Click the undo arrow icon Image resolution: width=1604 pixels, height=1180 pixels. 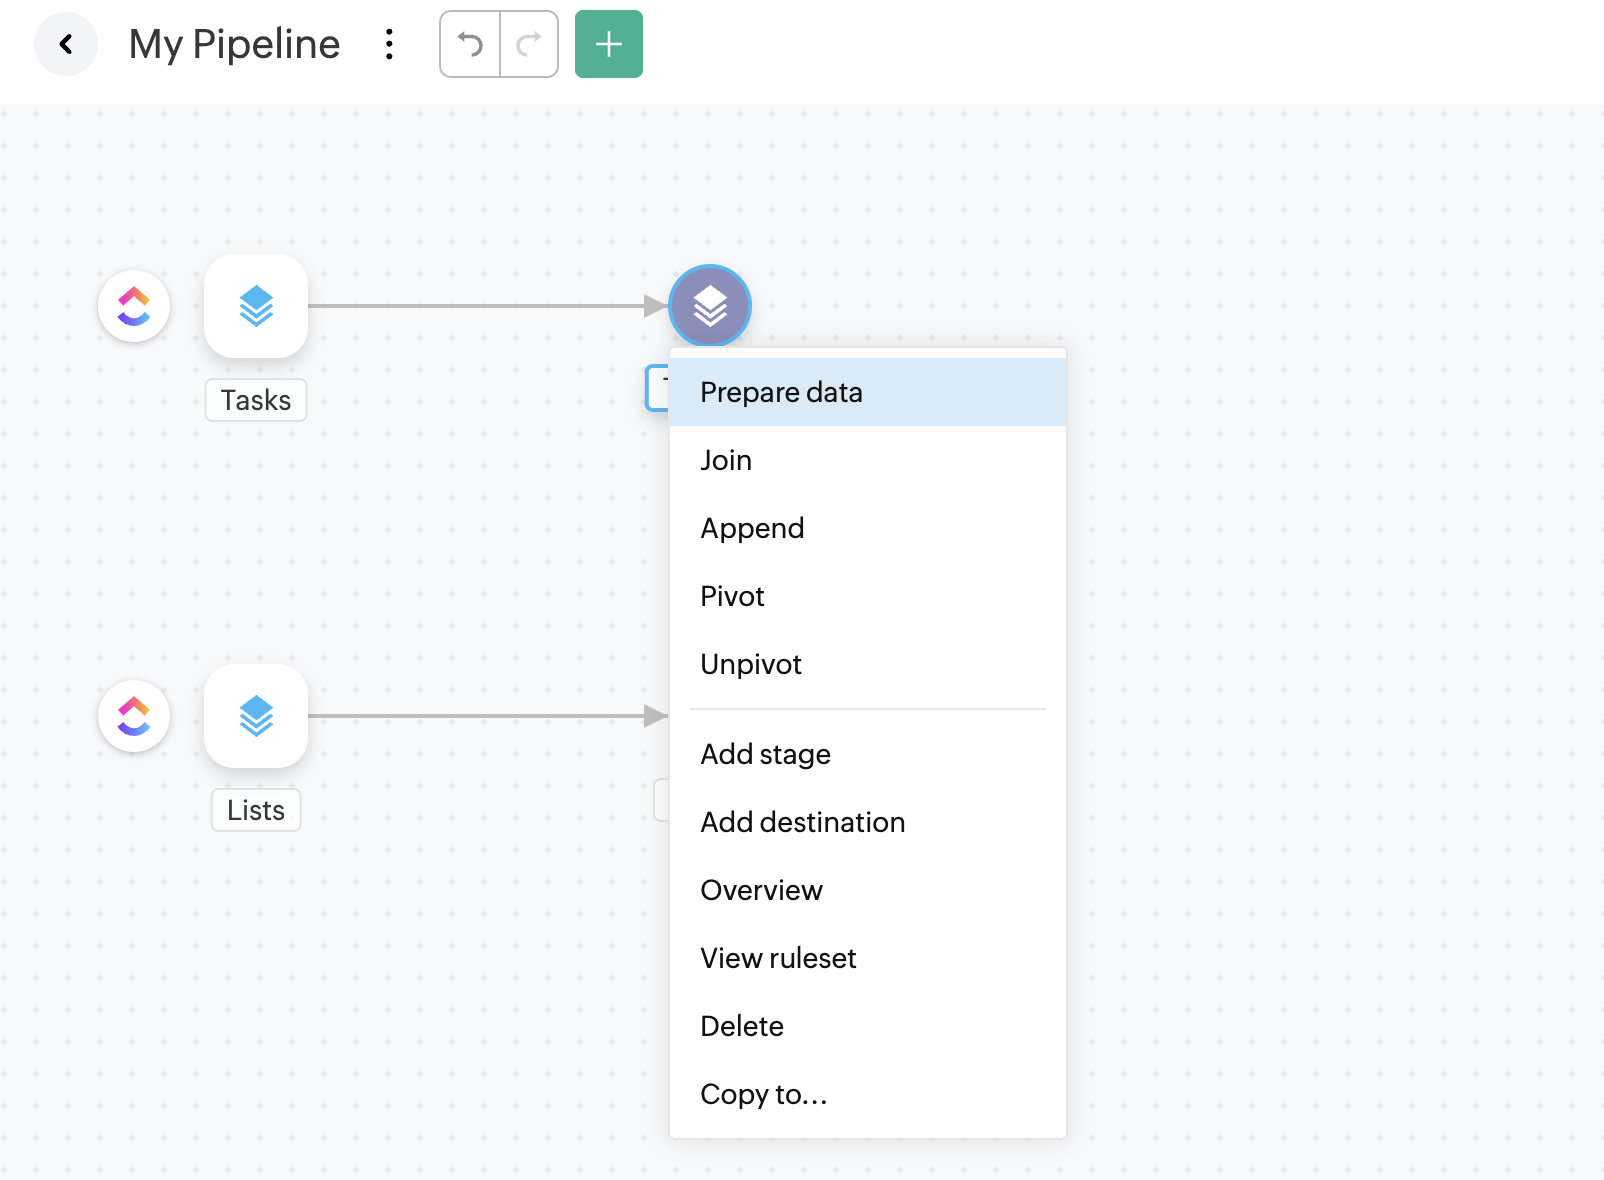coord(470,44)
